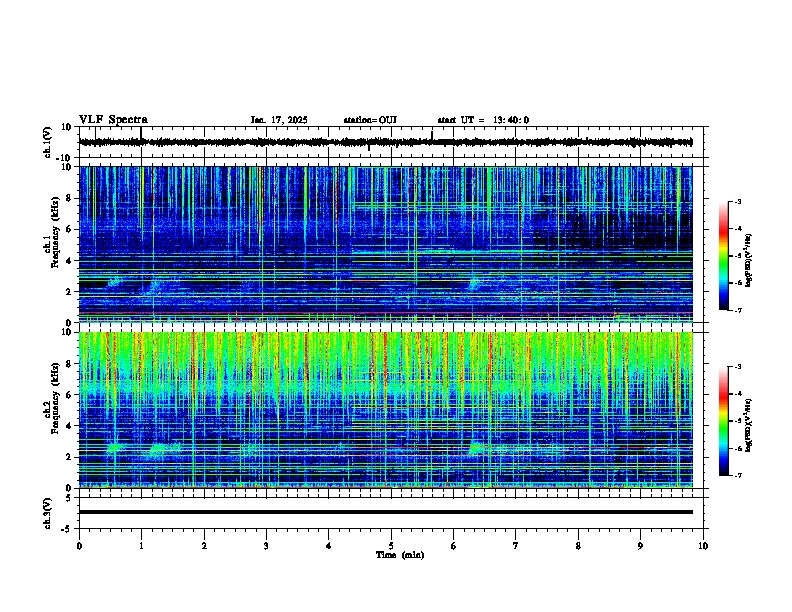This screenshot has height=612, width=792.
Task: Click green emission burst near 6.3 min in ch.2
Action: pos(476,448)
